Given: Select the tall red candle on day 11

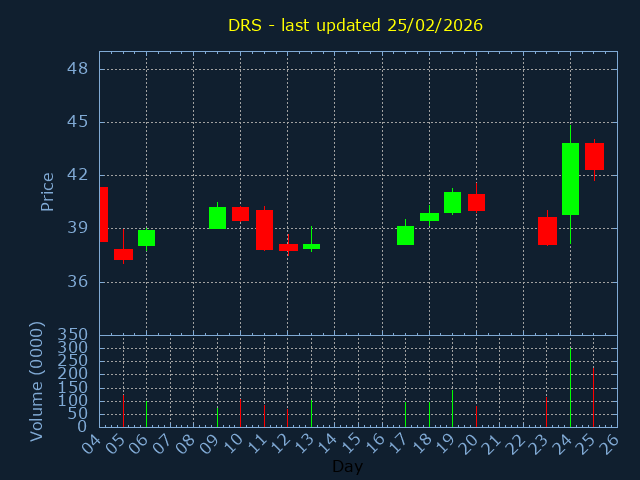Looking at the screenshot, I should (264, 229).
